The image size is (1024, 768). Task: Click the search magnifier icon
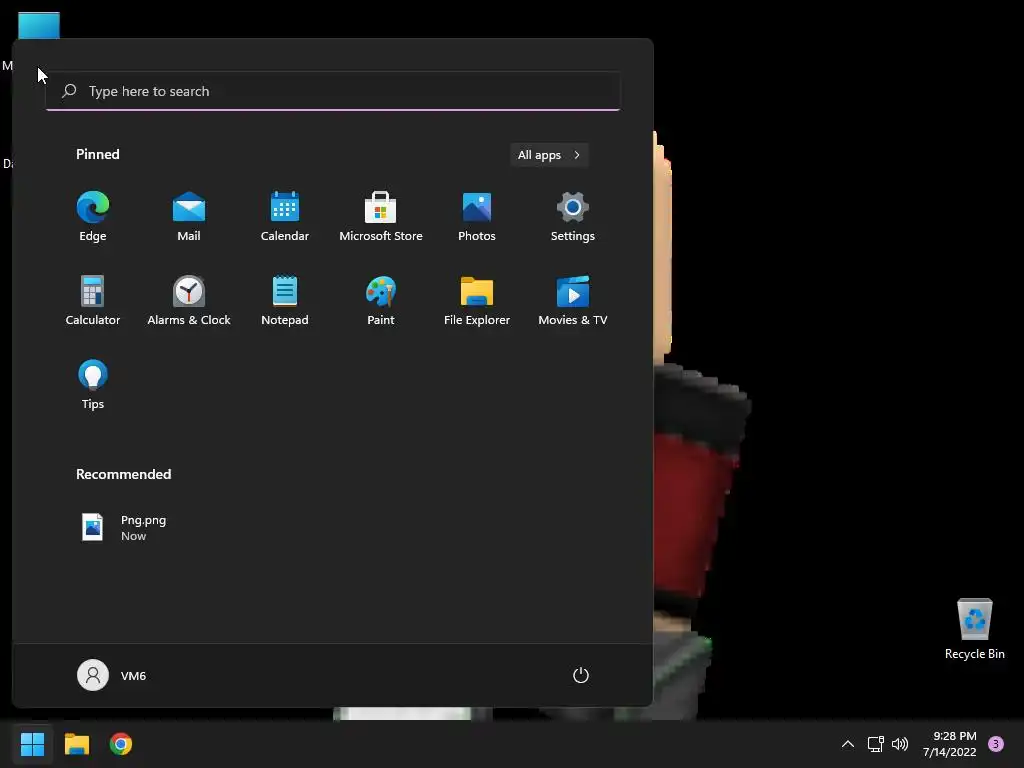69,91
